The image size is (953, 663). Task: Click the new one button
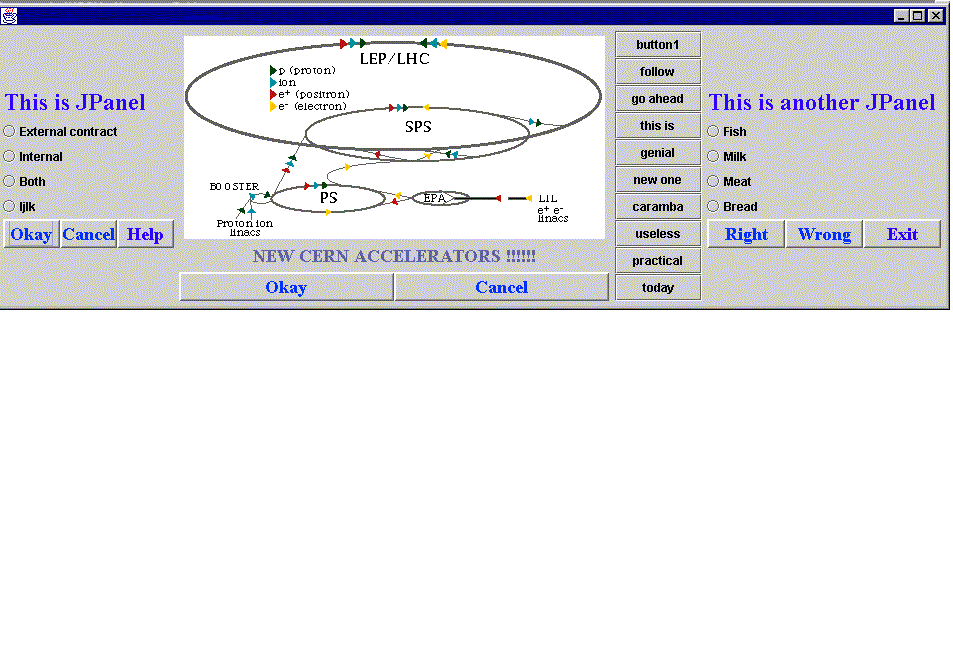(x=658, y=180)
